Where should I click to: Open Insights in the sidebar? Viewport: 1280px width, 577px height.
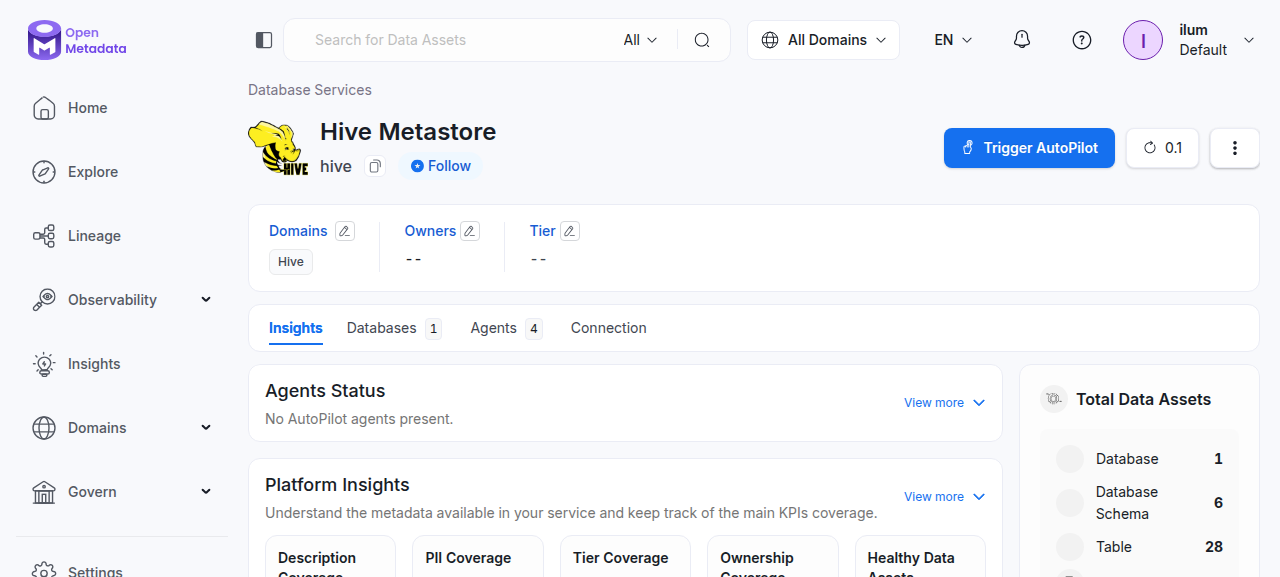[94, 364]
